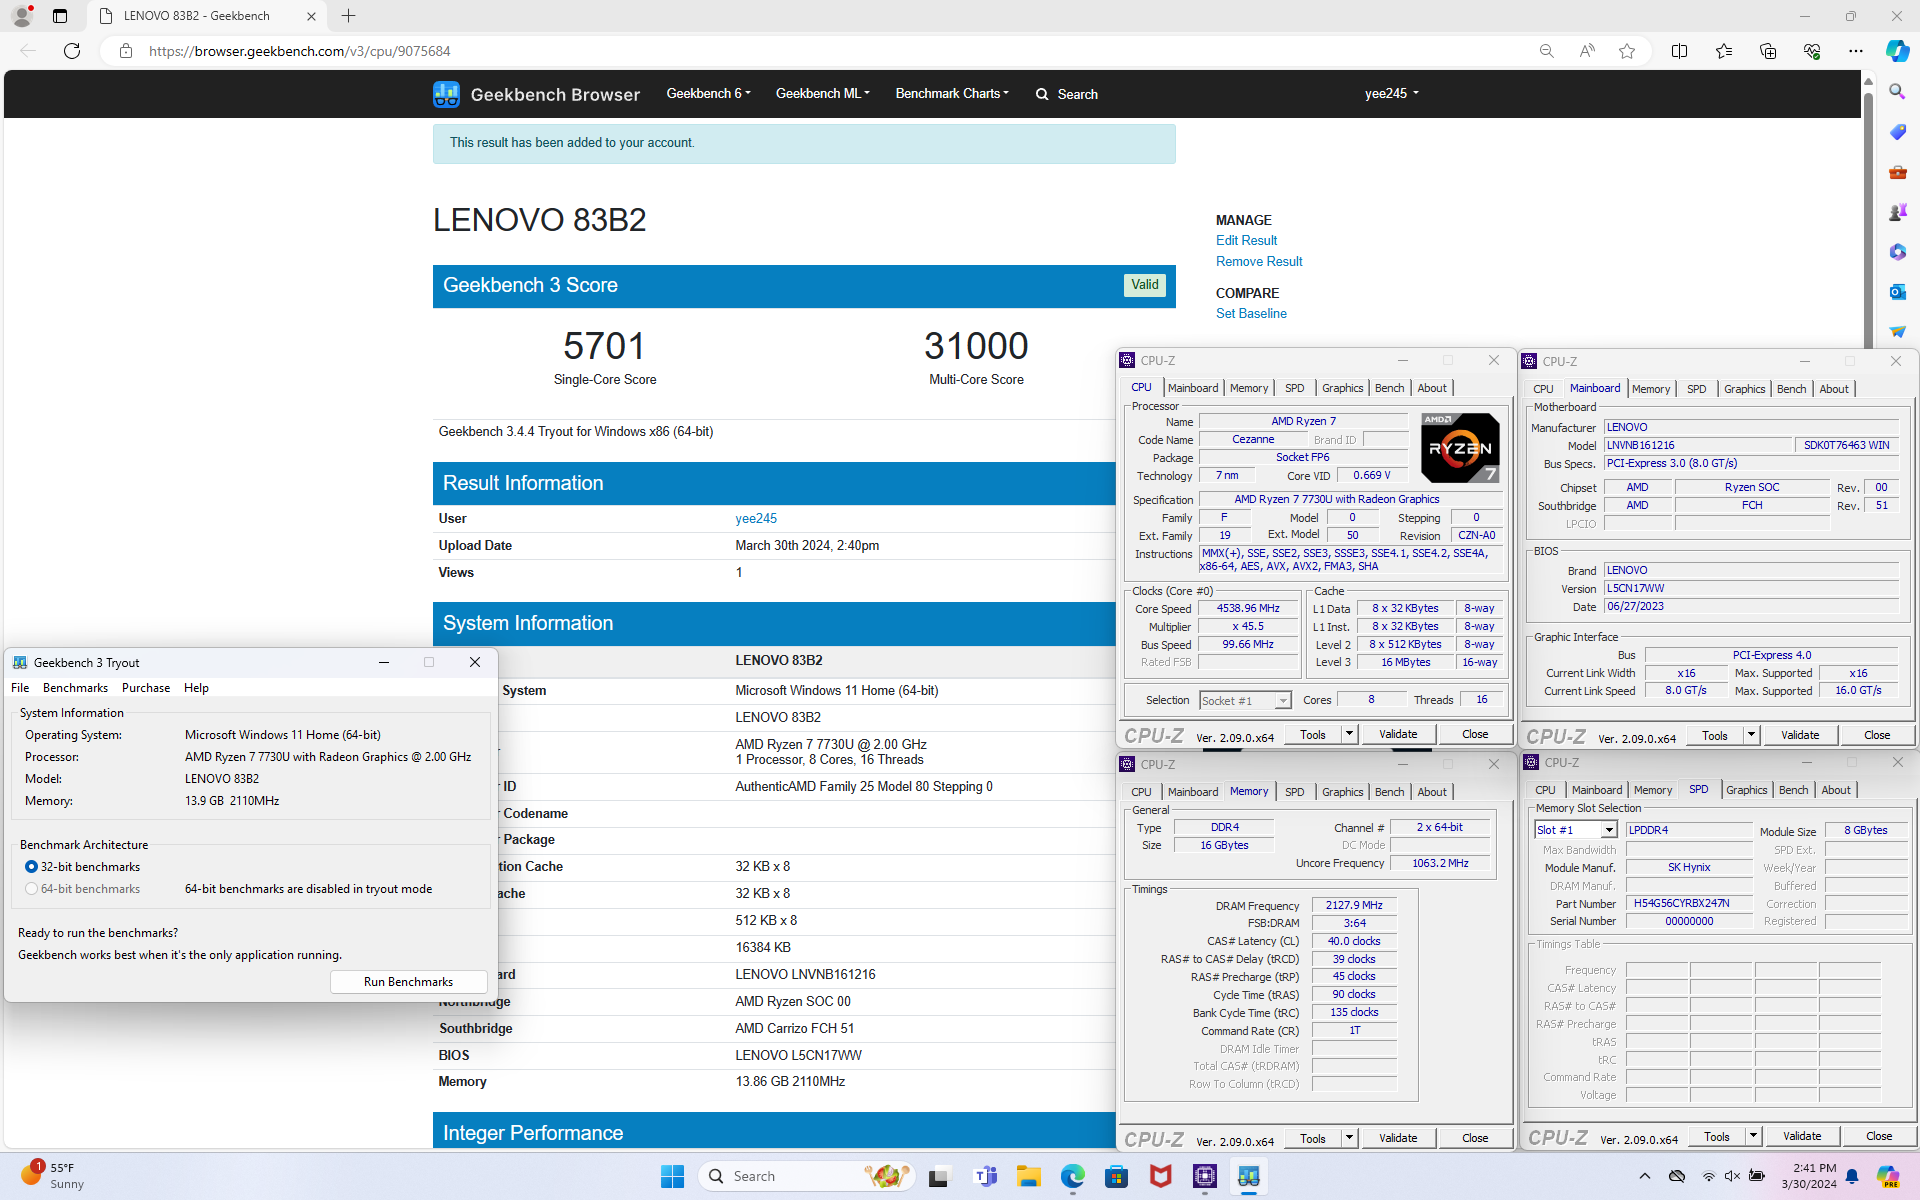The height and width of the screenshot is (1200, 1920).
Task: Open Edge sidebar search icon
Action: [1897, 92]
